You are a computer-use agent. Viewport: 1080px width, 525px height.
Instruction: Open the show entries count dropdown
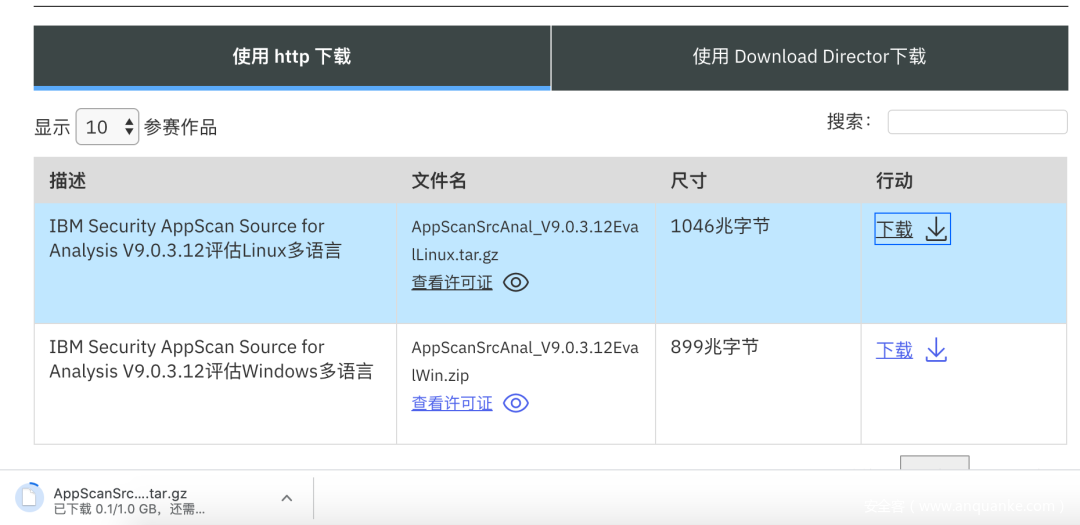click(107, 127)
